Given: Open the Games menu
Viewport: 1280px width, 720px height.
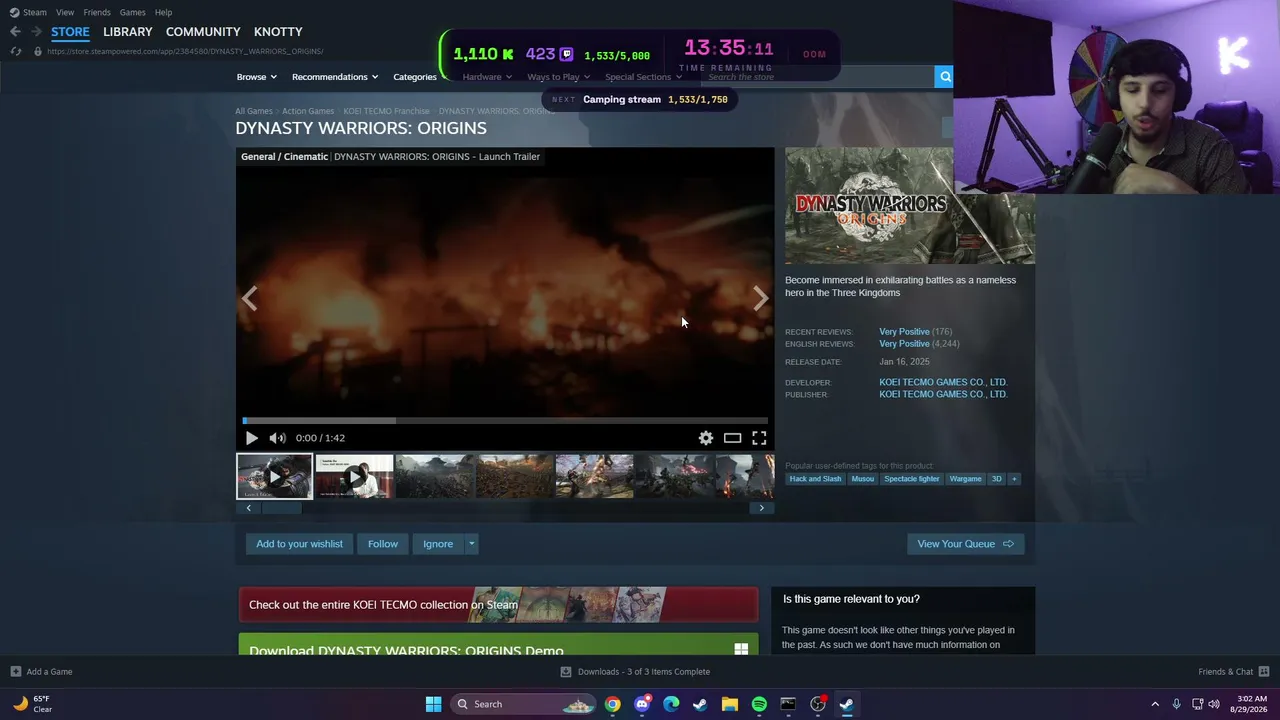Looking at the screenshot, I should pyautogui.click(x=133, y=12).
